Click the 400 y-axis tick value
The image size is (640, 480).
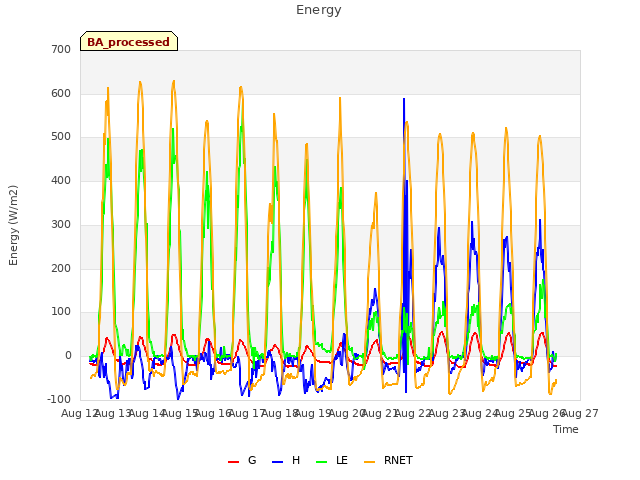pos(61,180)
